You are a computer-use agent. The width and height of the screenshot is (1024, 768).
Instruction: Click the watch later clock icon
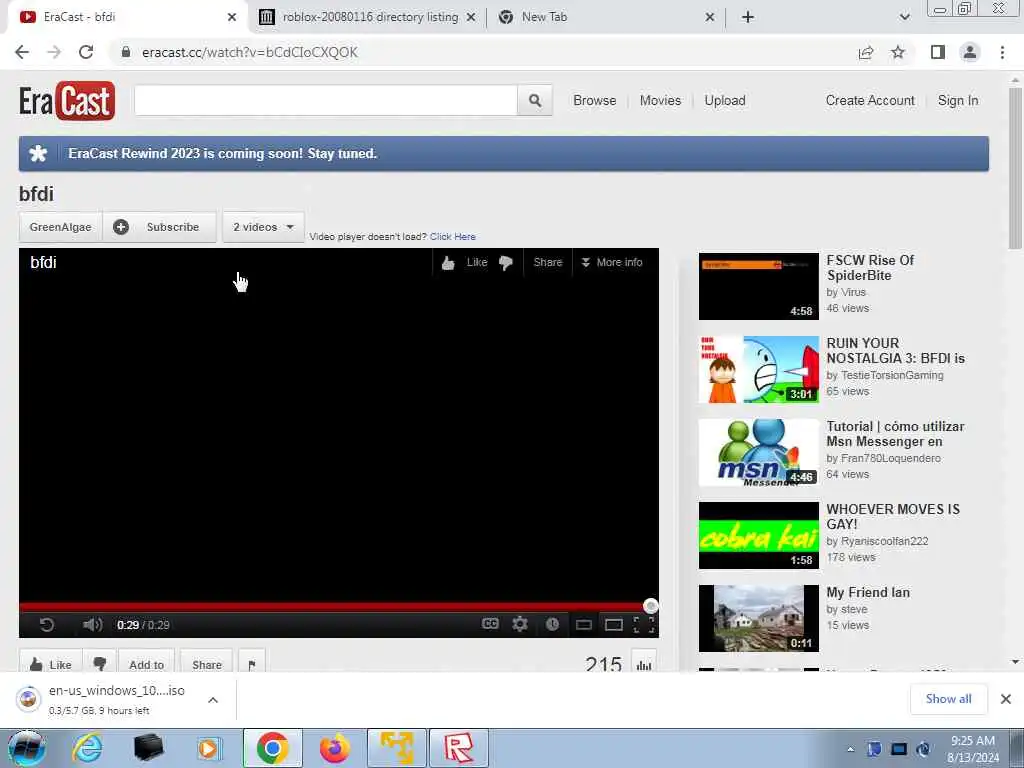[x=552, y=624]
